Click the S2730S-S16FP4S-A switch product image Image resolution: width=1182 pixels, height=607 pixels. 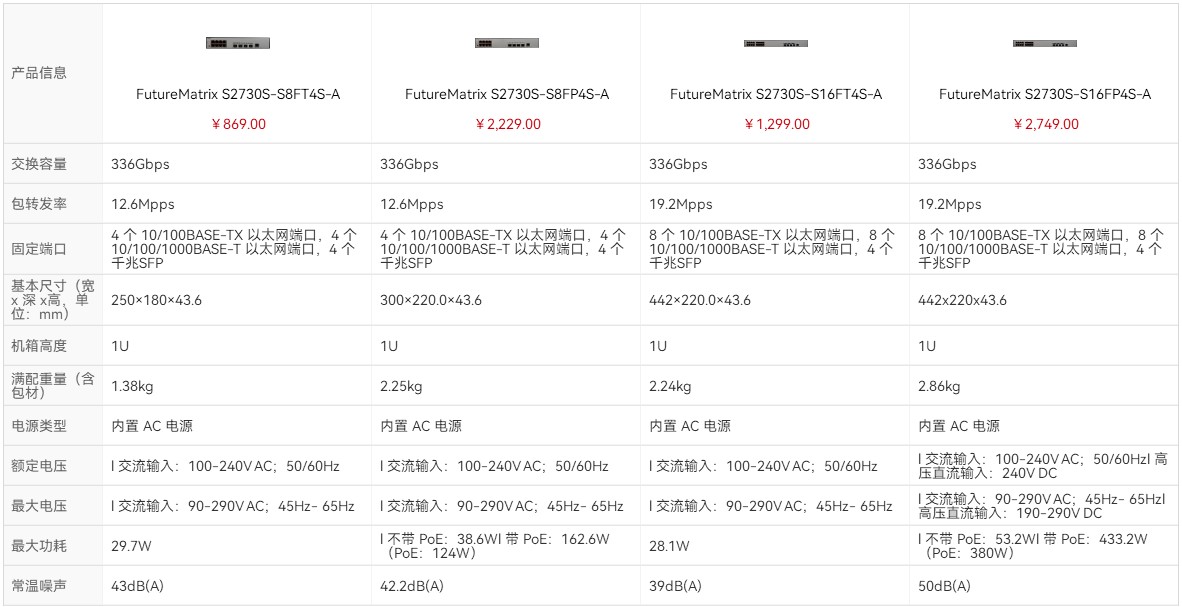1045,43
